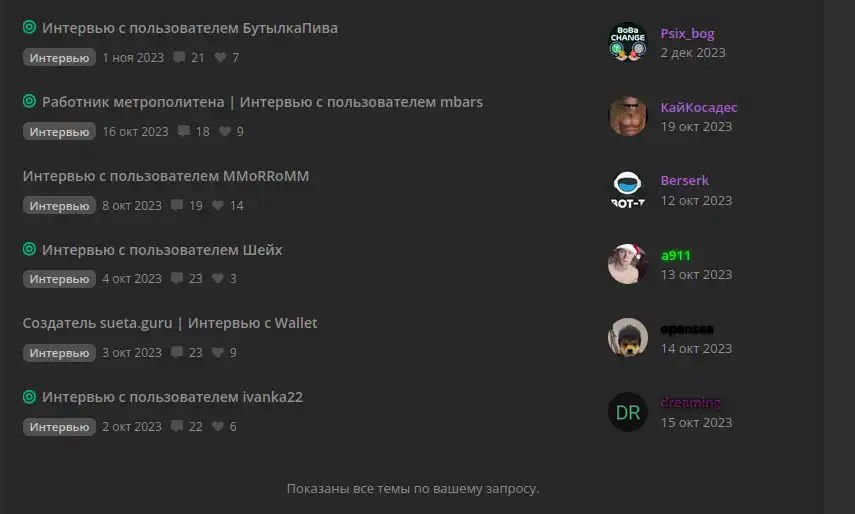Open thread Интервью с пользователем MMoRRoMM
The image size is (855, 514).
coord(166,176)
